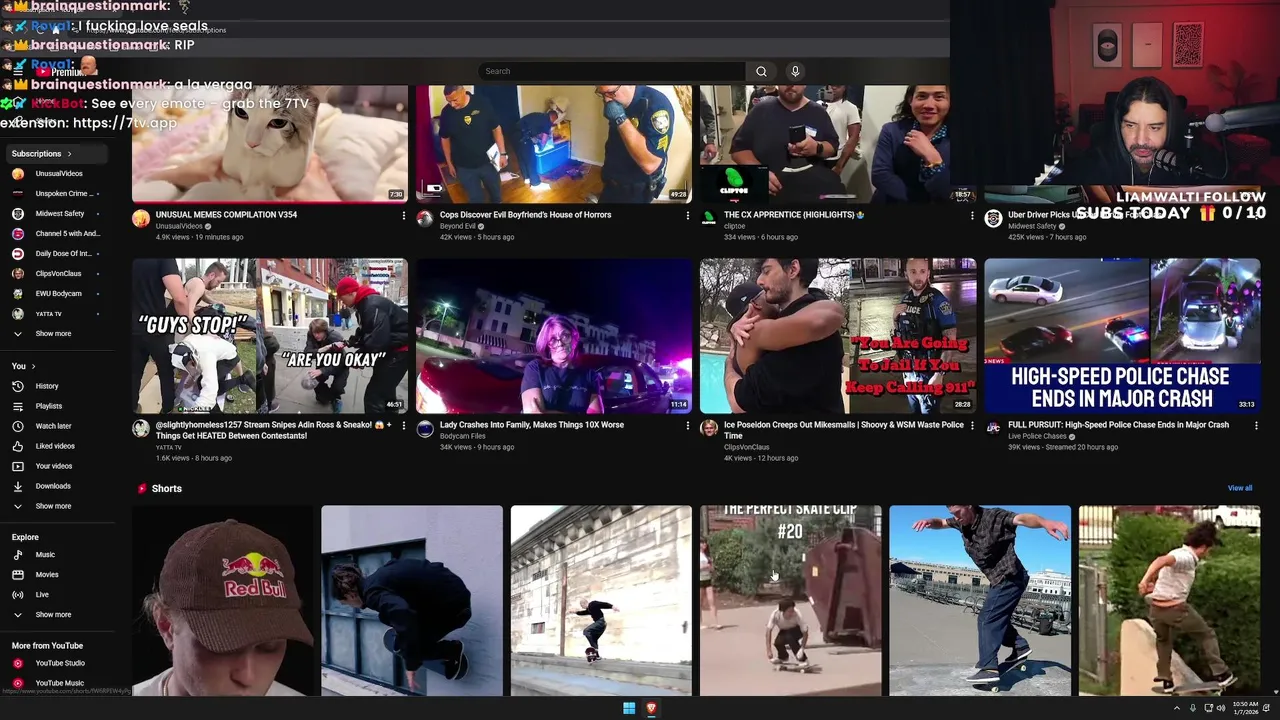Image resolution: width=1280 pixels, height=720 pixels.
Task: Open options menu for The CX Apprentice
Action: tap(971, 215)
